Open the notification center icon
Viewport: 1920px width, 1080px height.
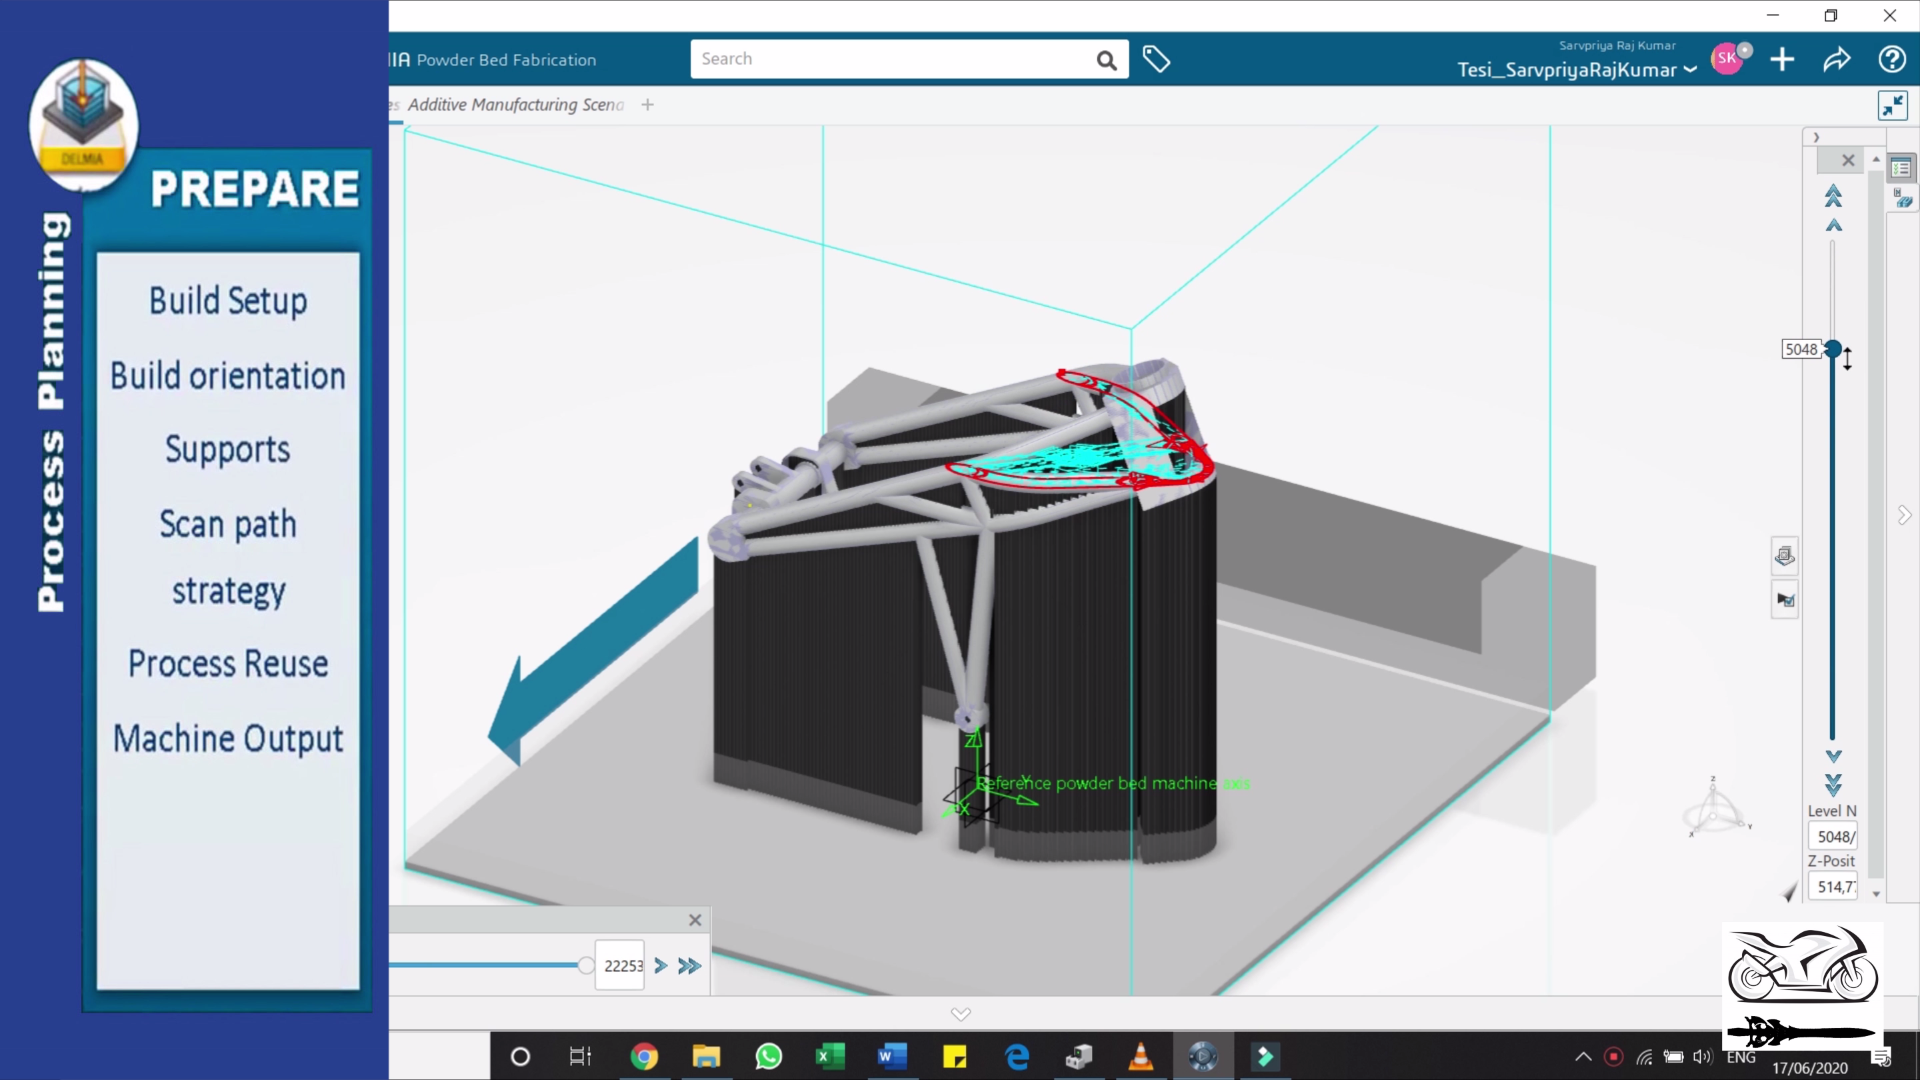point(1881,1058)
